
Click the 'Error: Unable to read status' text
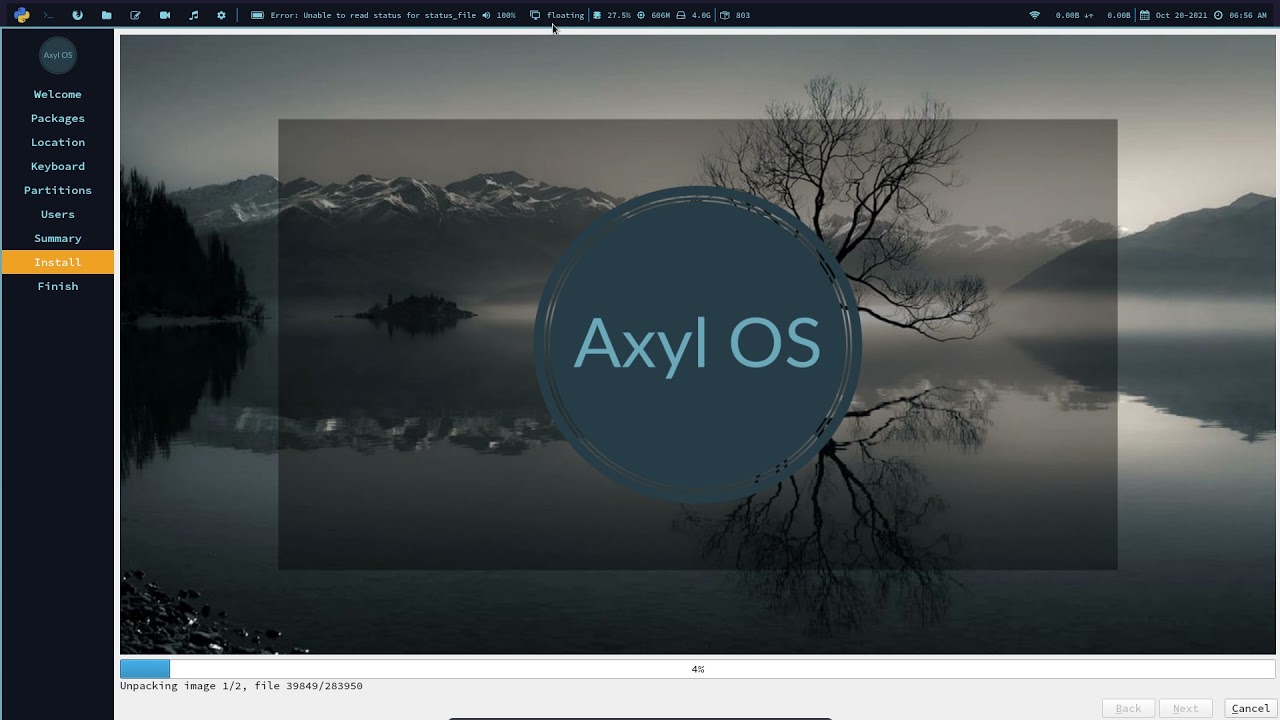click(373, 15)
